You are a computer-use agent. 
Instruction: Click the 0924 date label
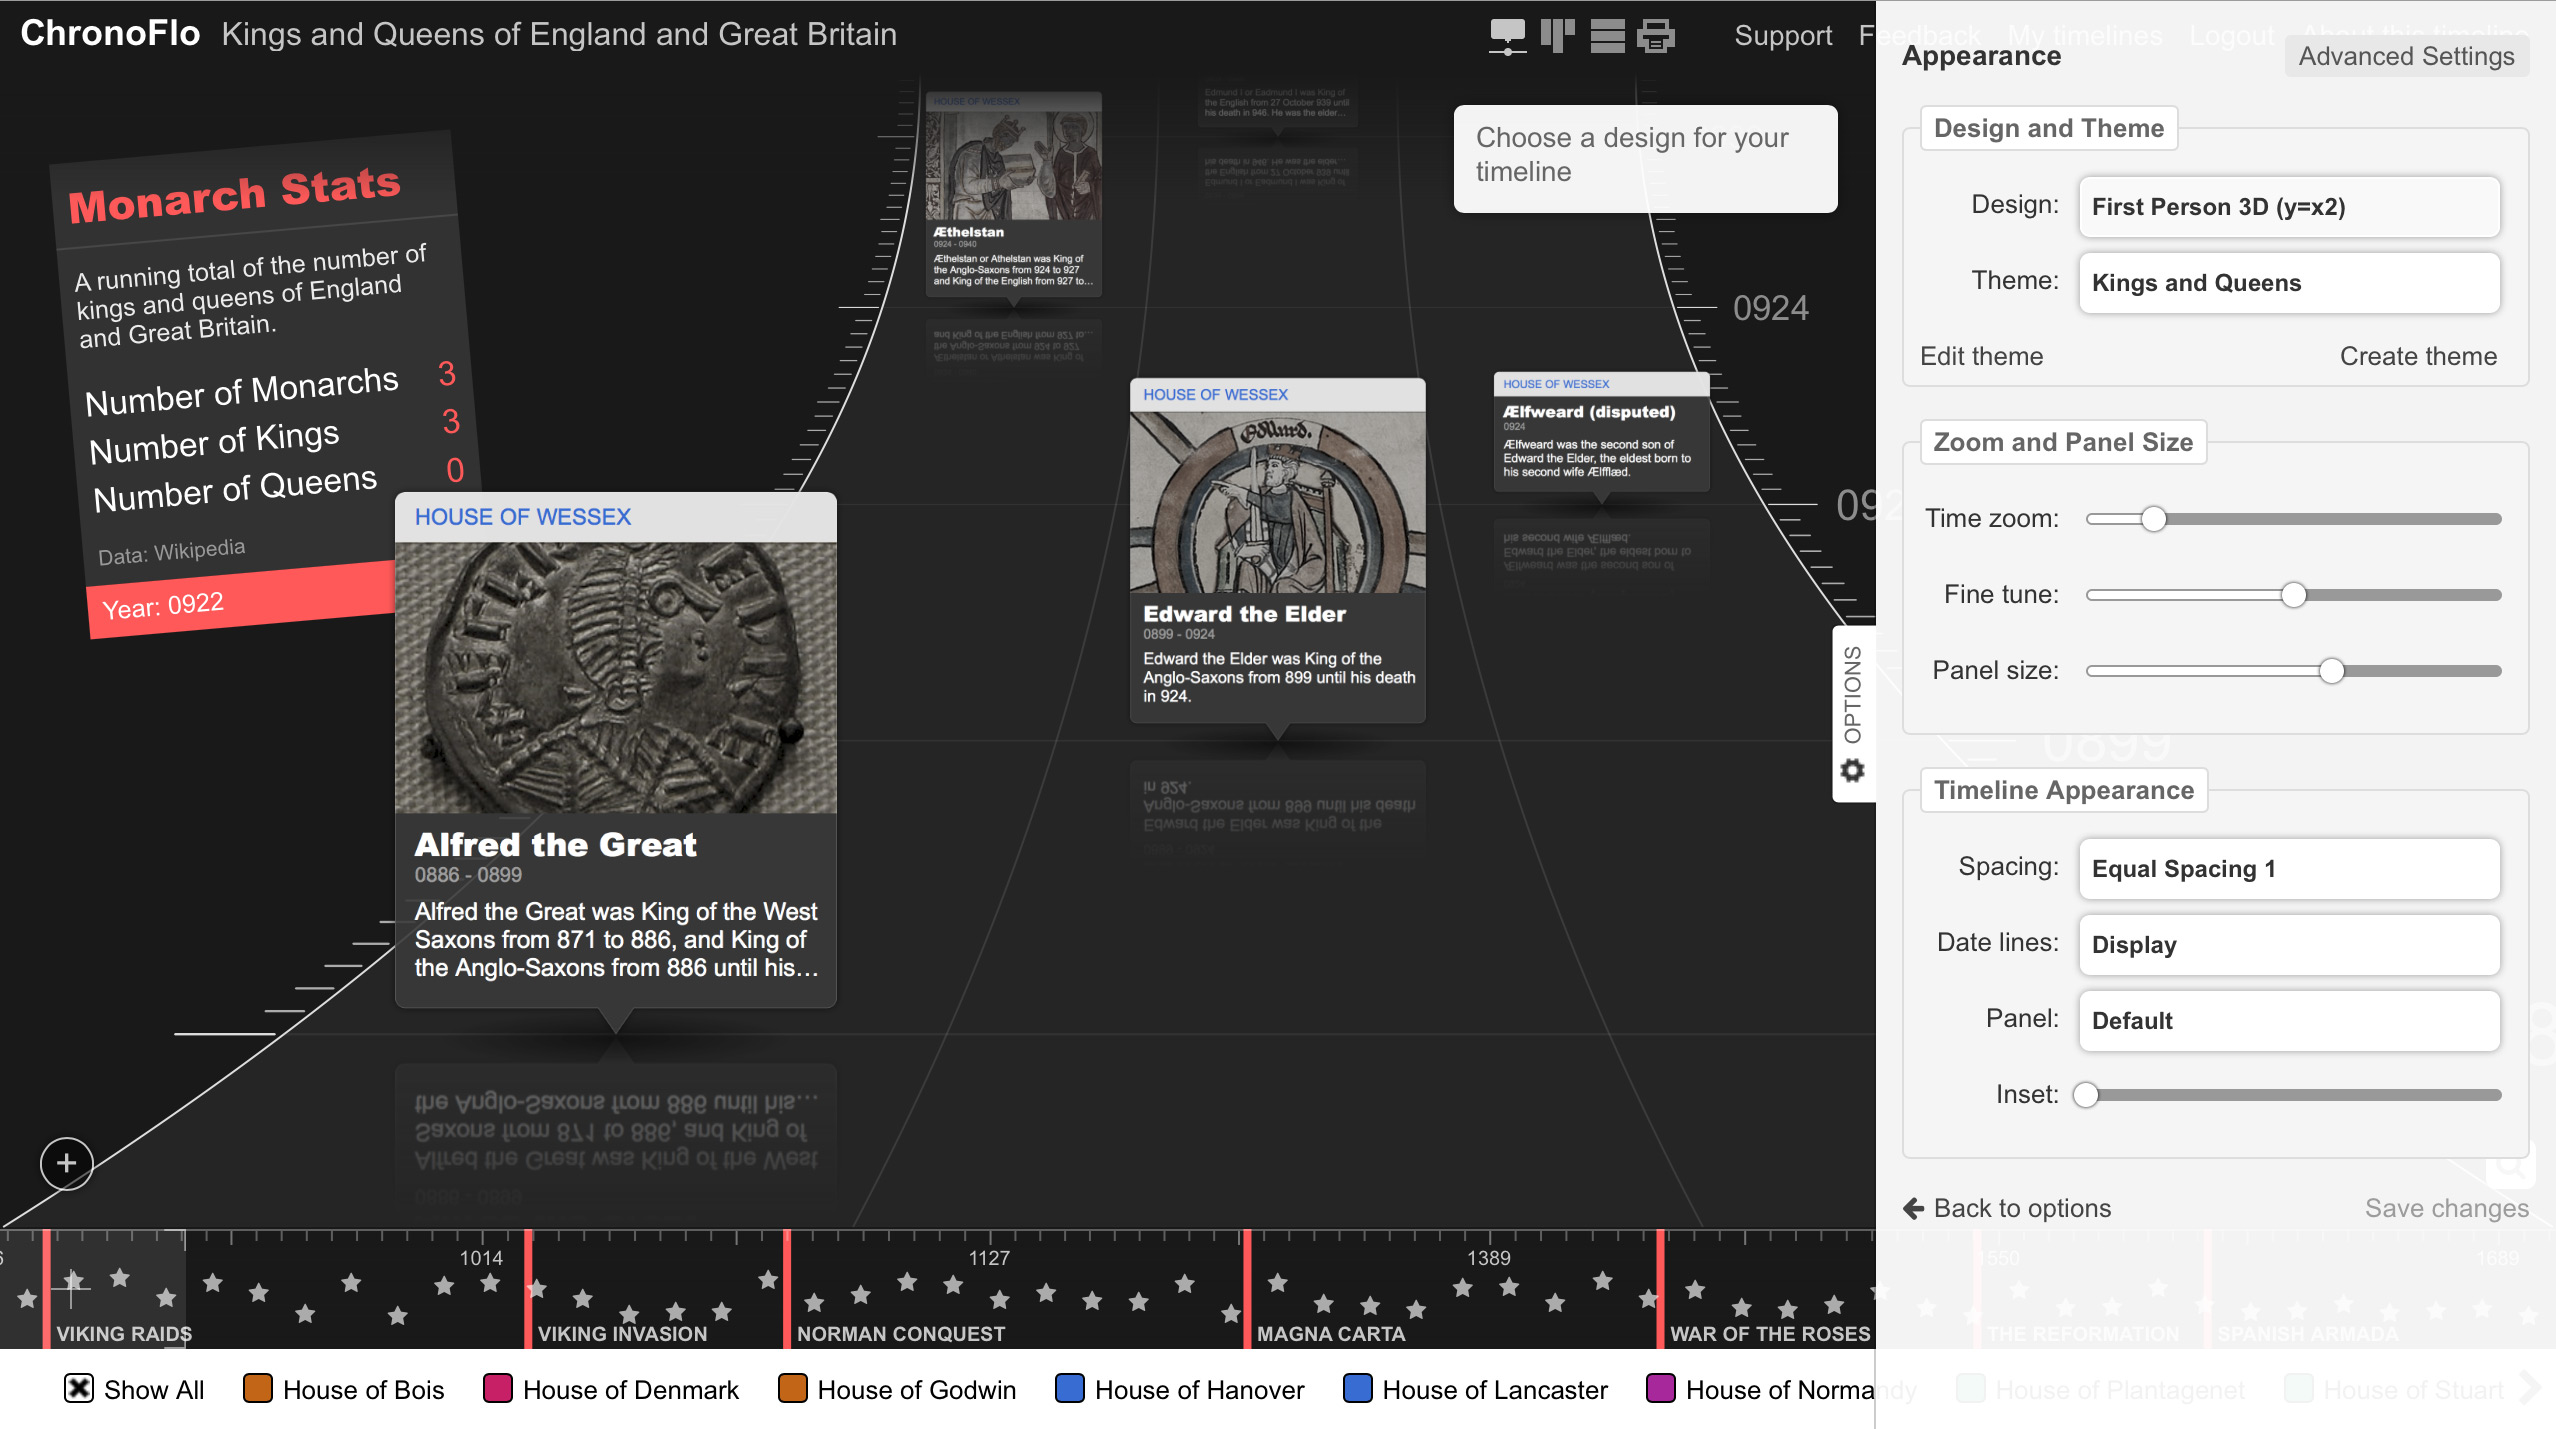coord(1770,308)
